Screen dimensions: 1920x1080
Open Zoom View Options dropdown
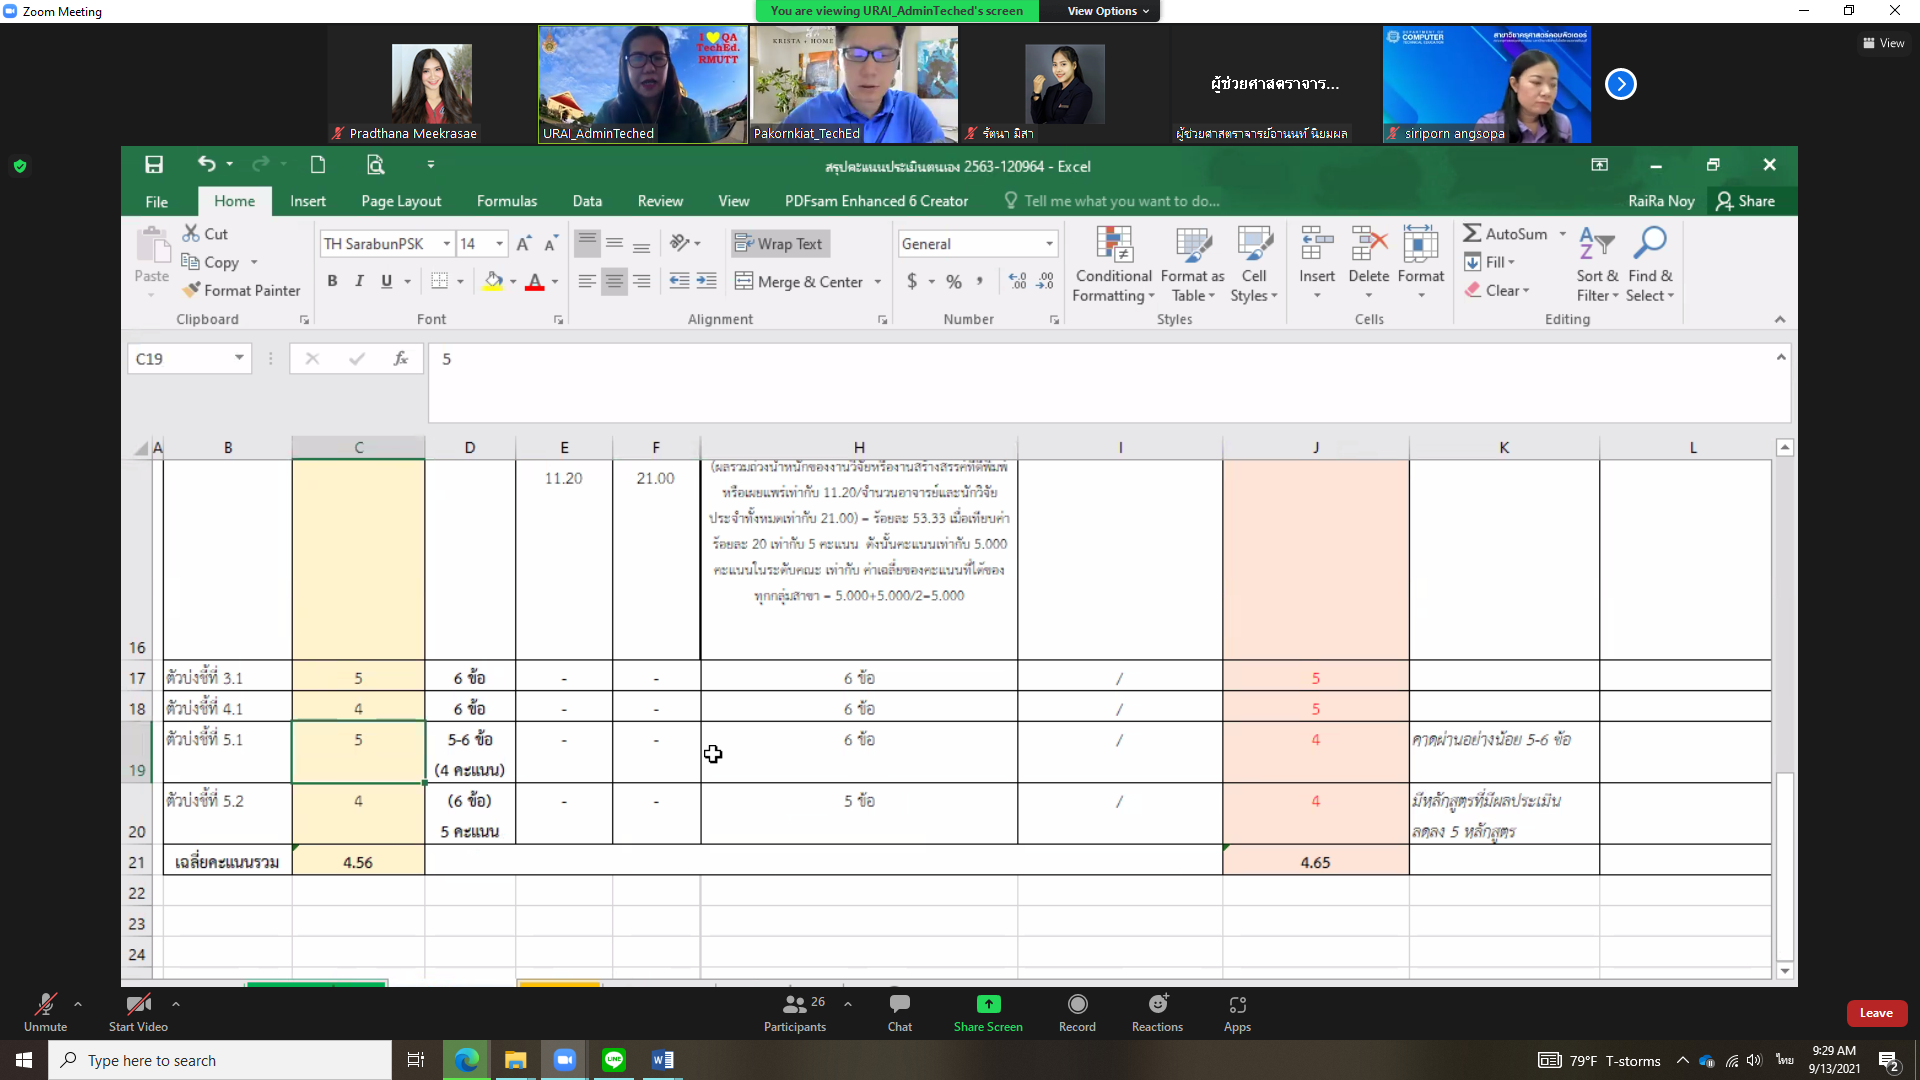click(1107, 11)
